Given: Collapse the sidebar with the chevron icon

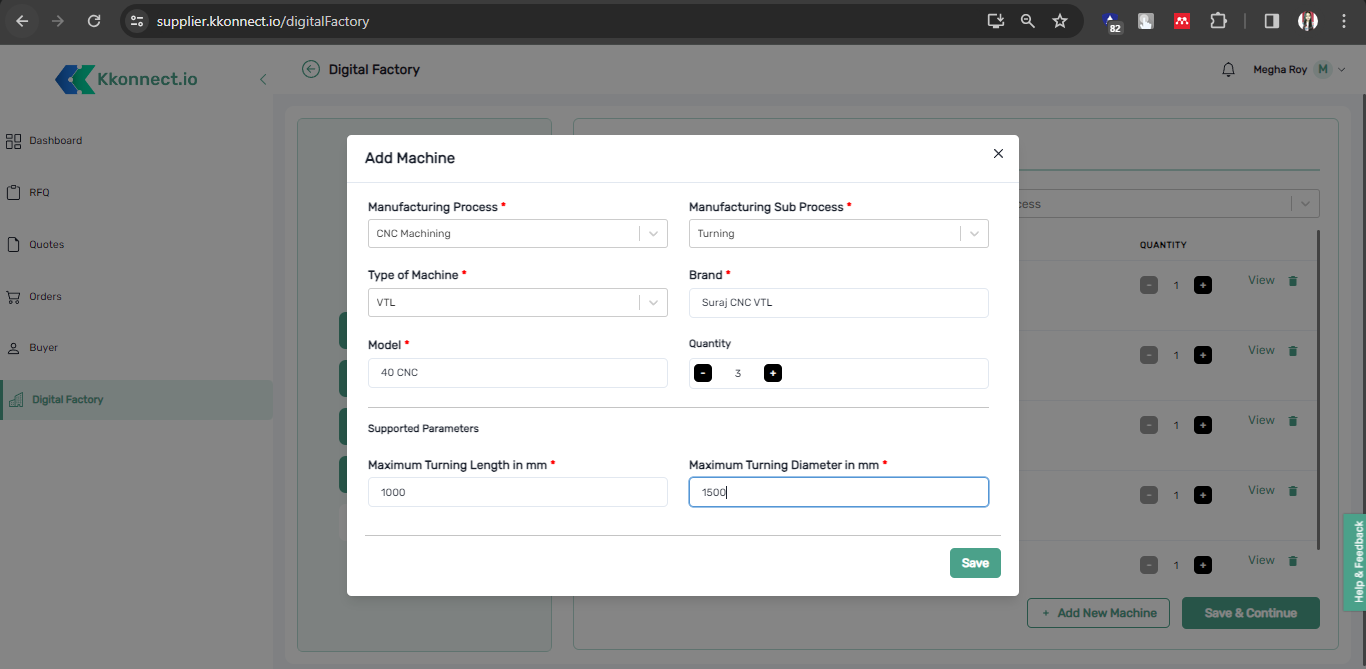Looking at the screenshot, I should click(x=263, y=79).
